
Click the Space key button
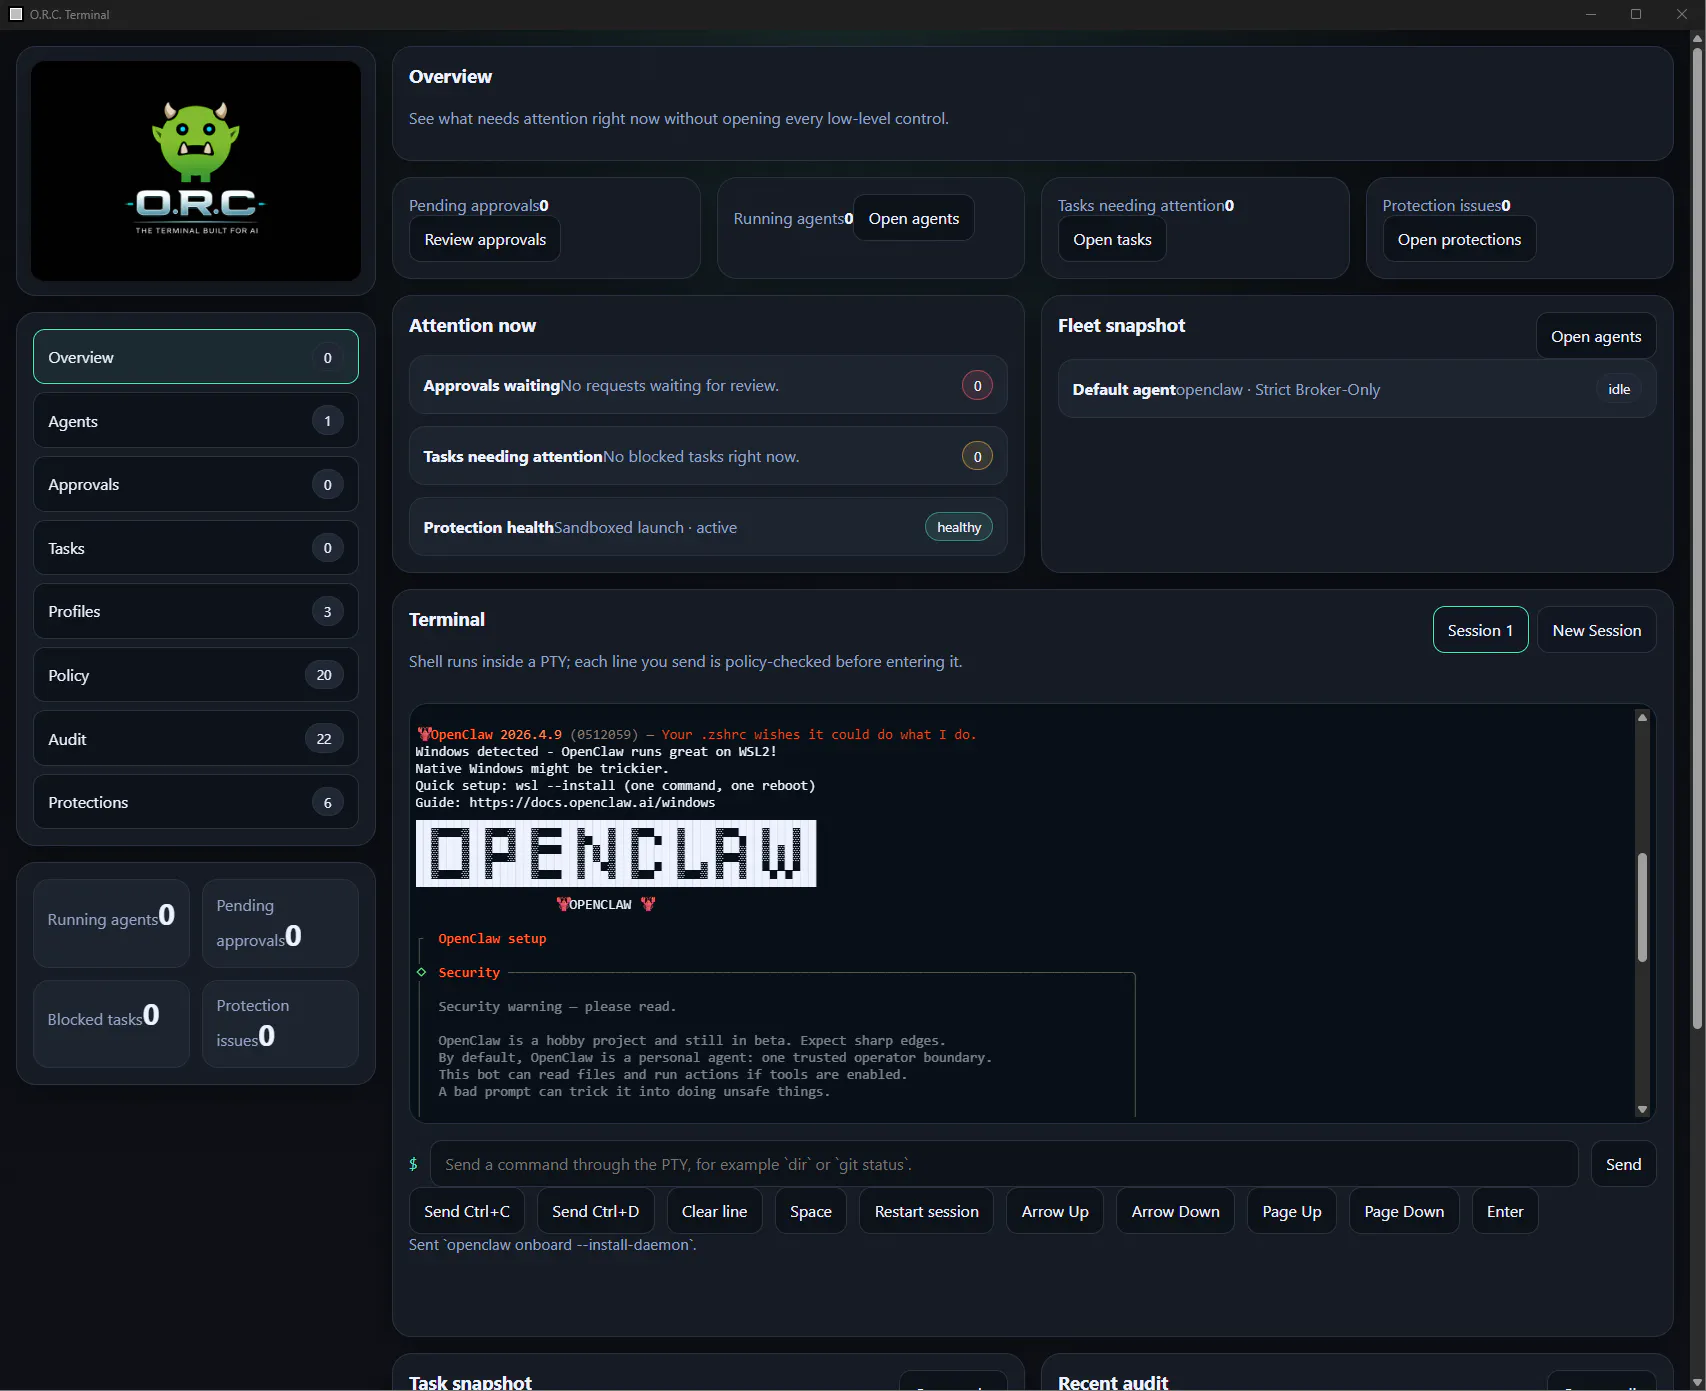pos(811,1211)
